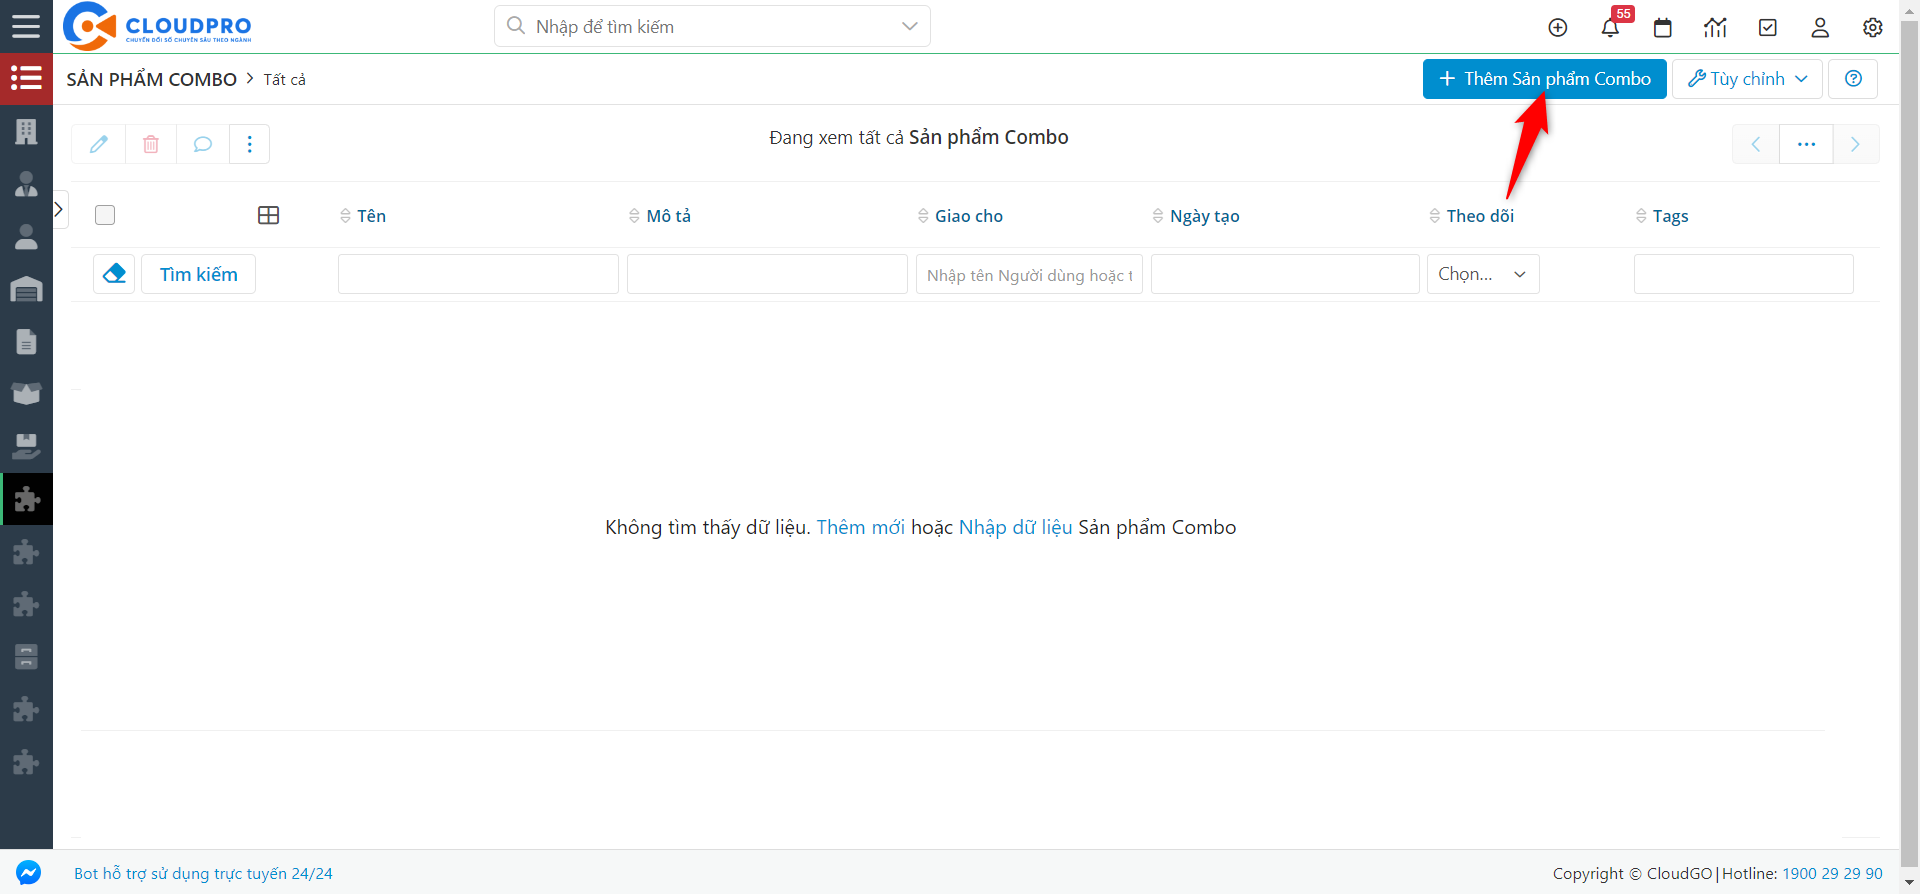Click the CloudPro logo
1920x894 pixels.
click(x=157, y=26)
